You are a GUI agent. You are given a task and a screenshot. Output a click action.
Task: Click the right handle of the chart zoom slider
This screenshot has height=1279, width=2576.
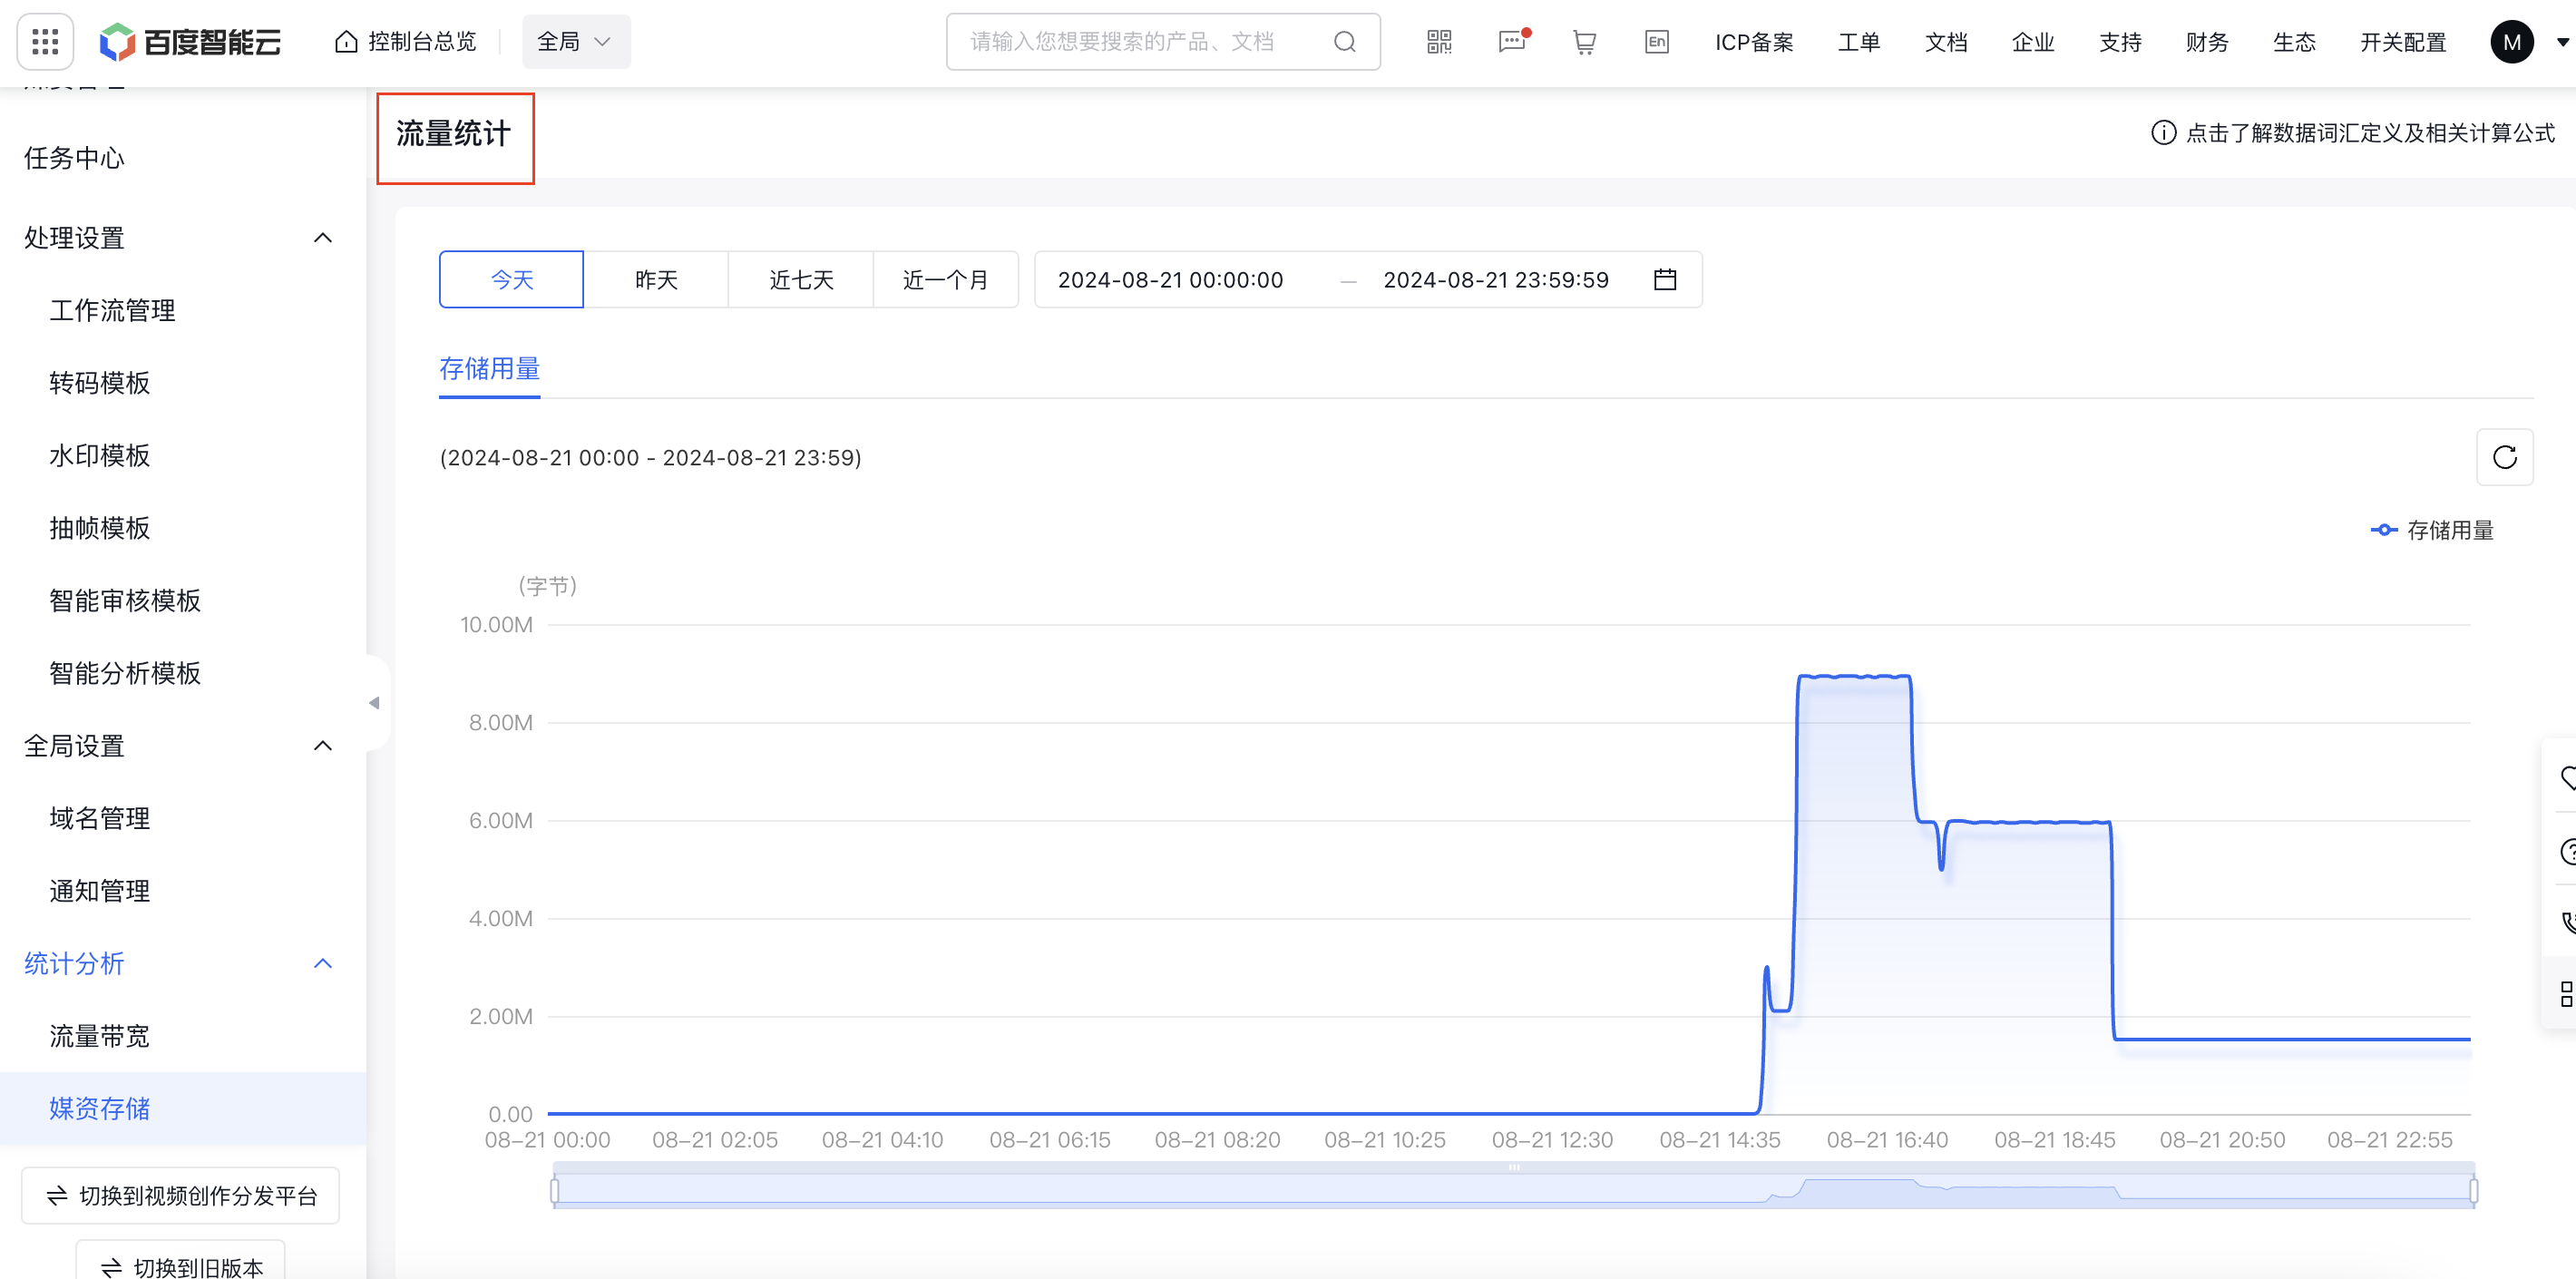tap(2474, 1190)
